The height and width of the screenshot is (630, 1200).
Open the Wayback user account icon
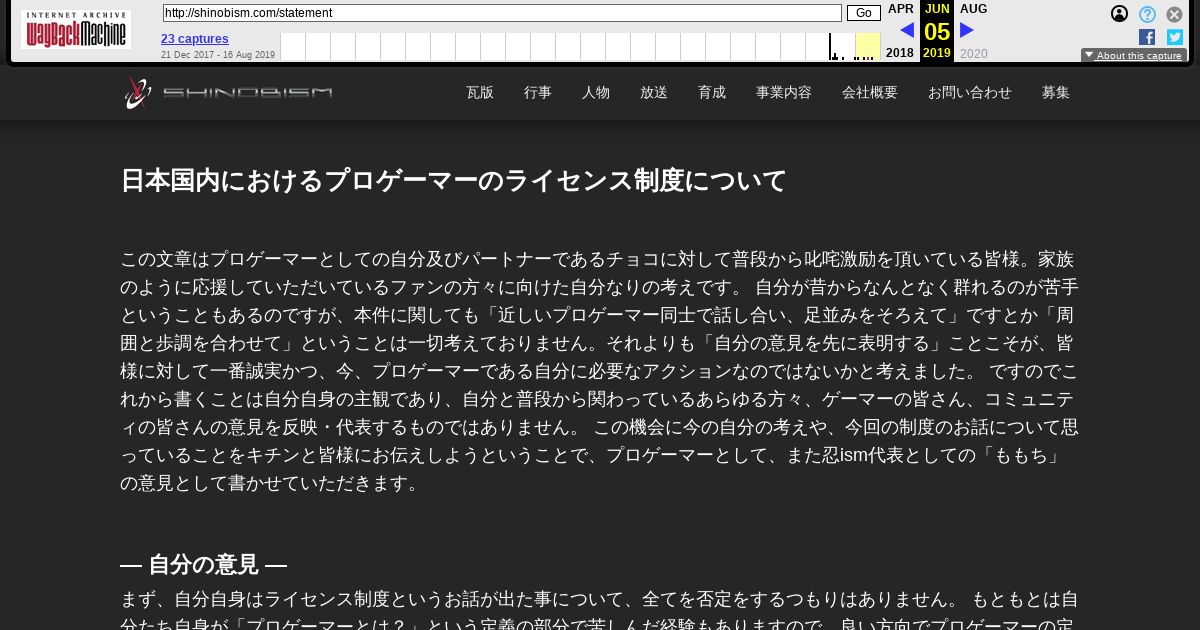pyautogui.click(x=1120, y=14)
